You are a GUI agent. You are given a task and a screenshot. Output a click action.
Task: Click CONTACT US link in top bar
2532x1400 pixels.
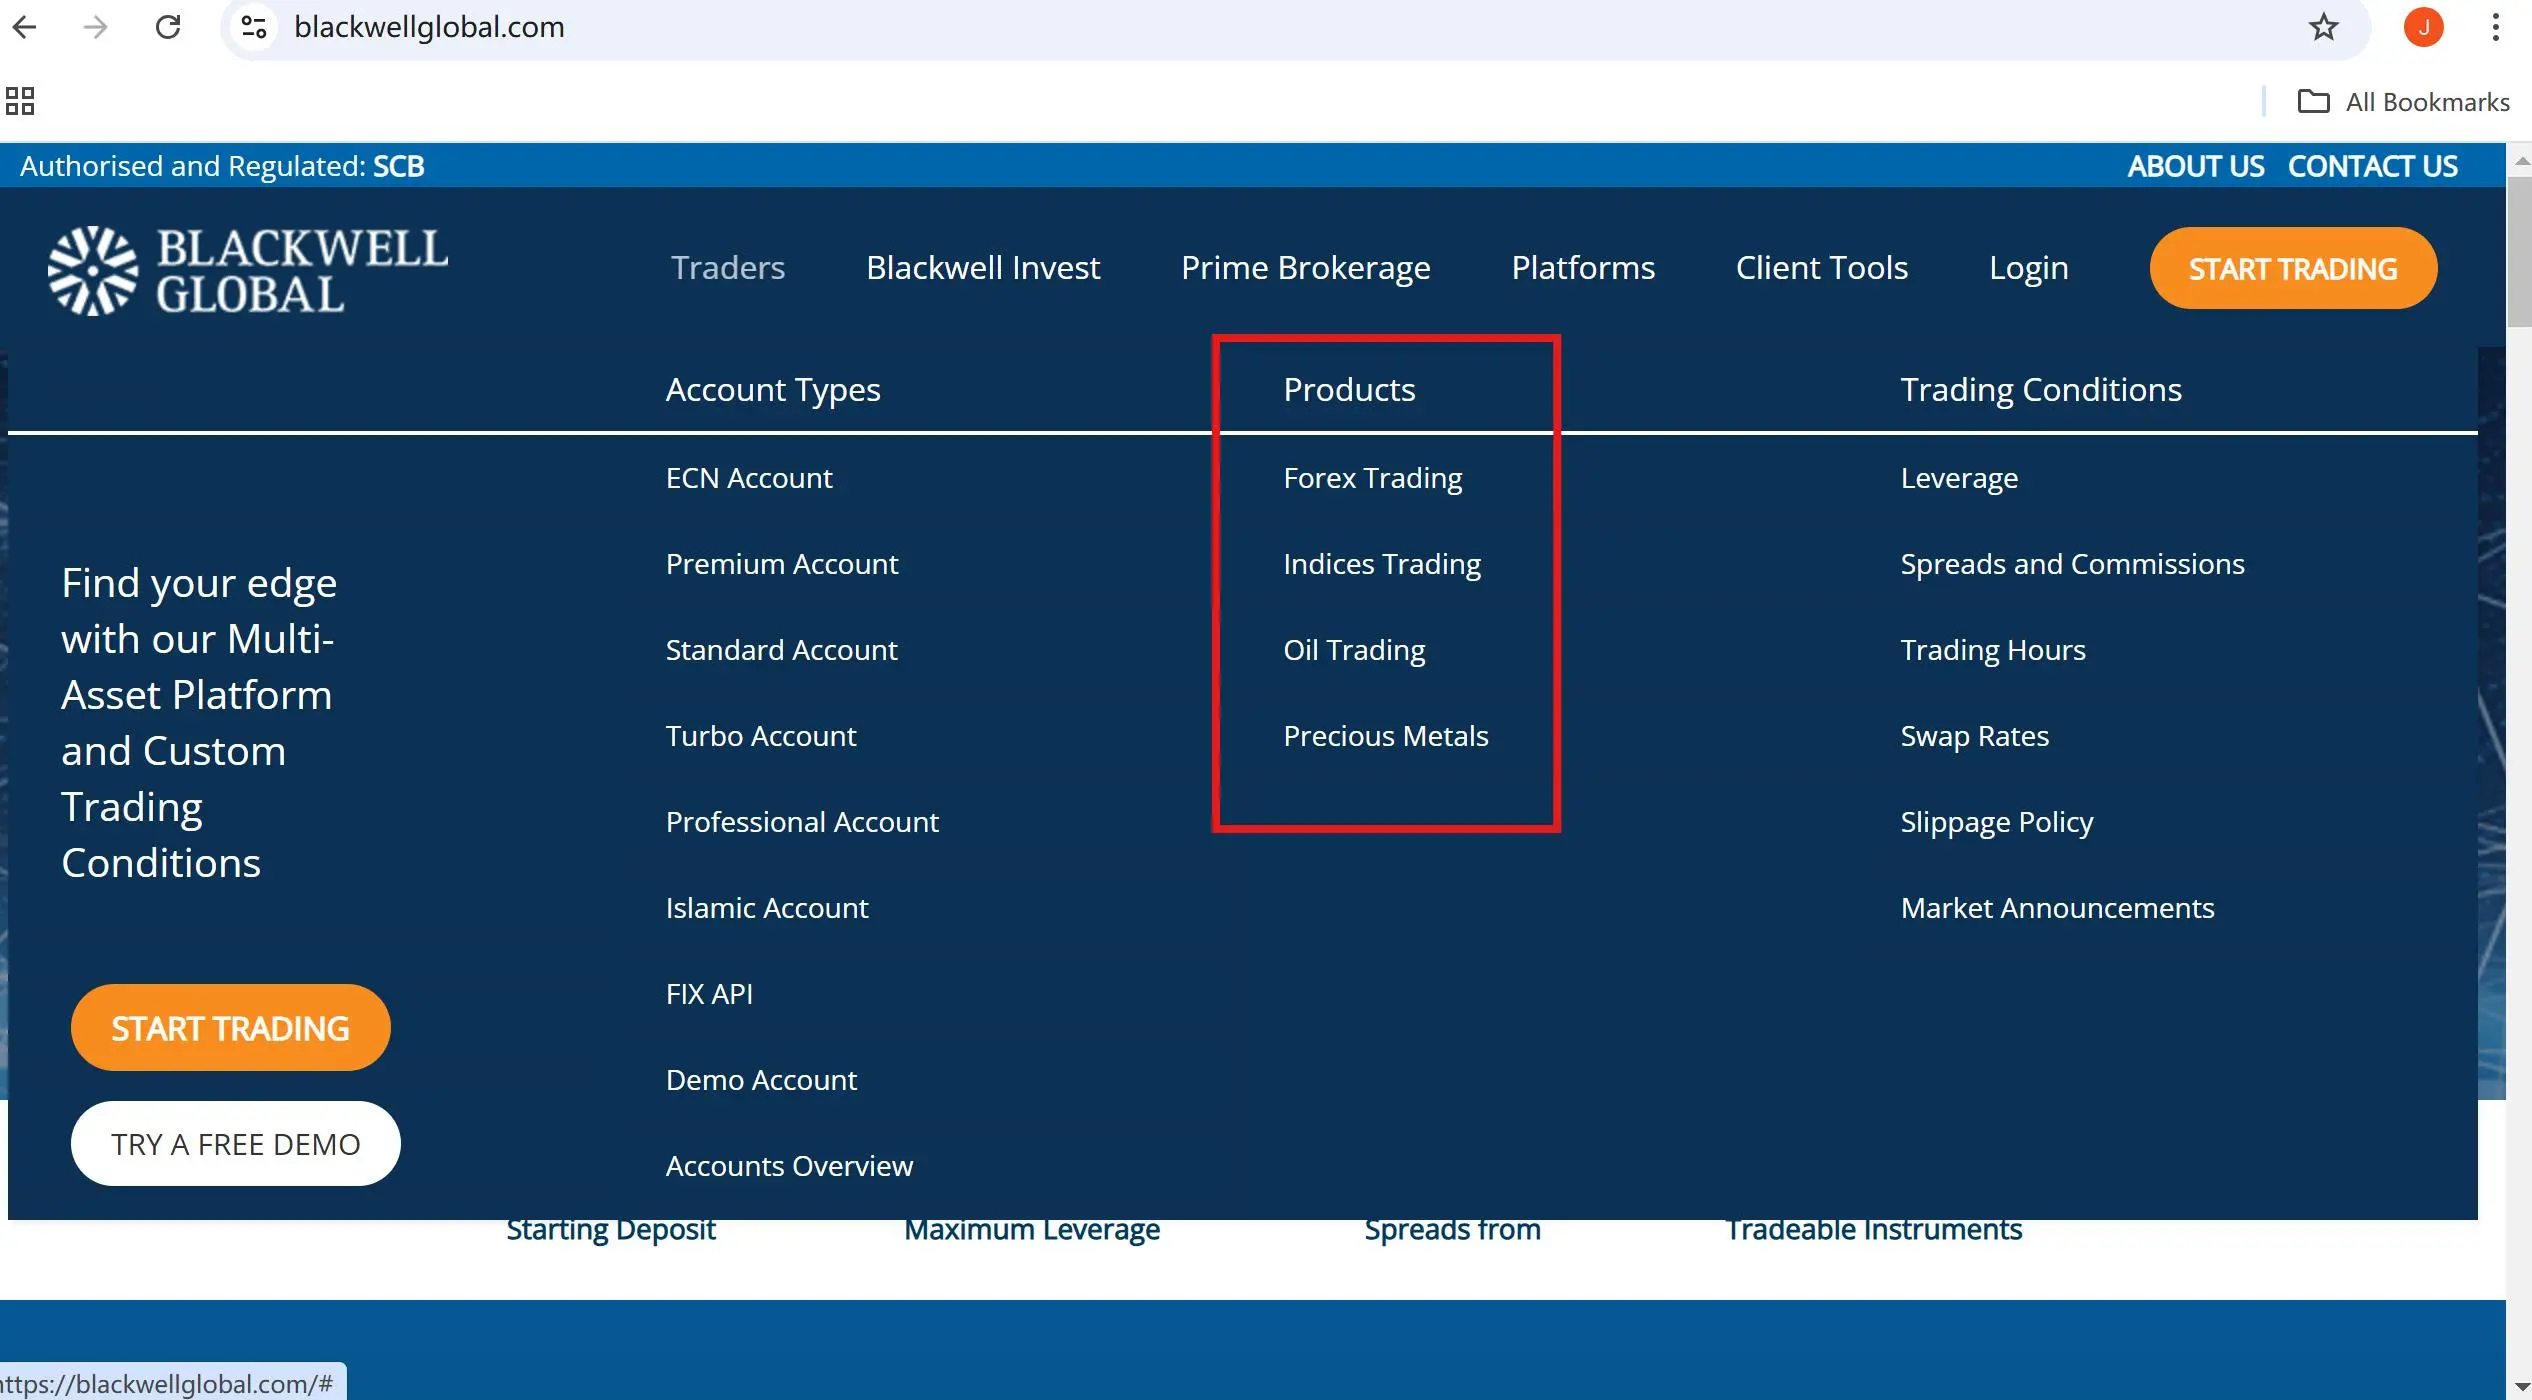(x=2372, y=166)
